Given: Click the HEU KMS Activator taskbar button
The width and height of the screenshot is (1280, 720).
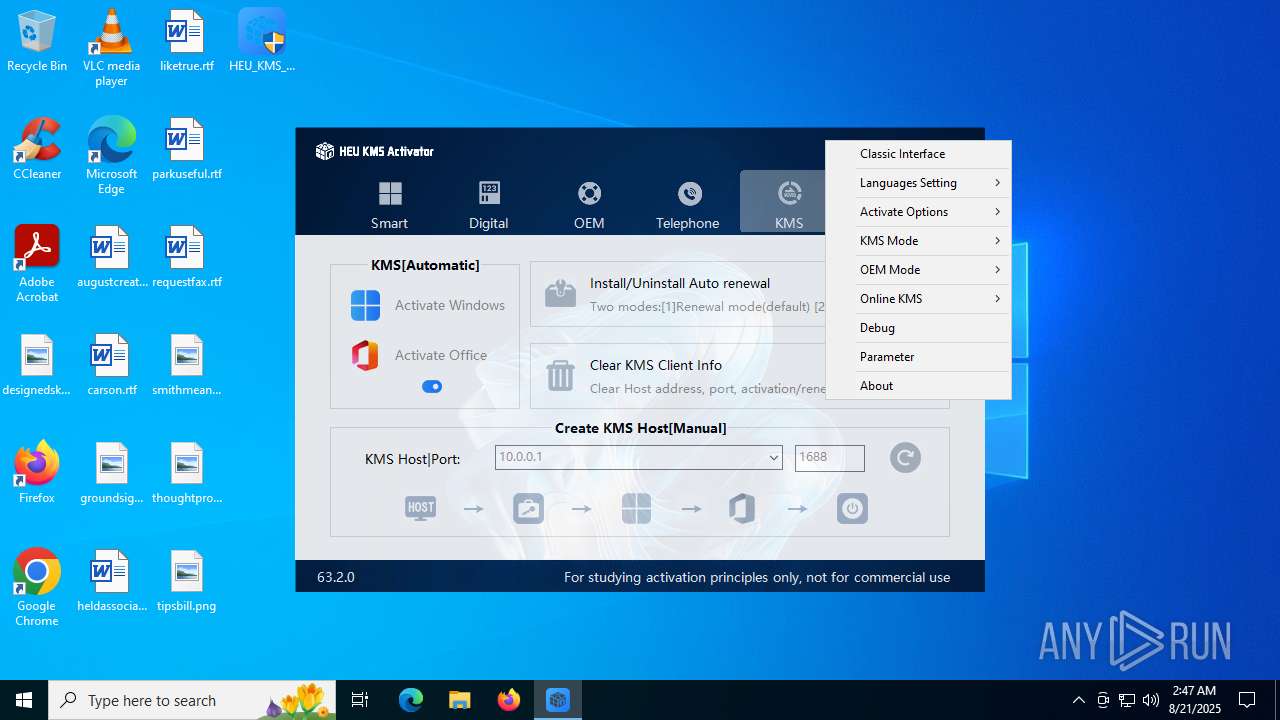Looking at the screenshot, I should [x=558, y=700].
